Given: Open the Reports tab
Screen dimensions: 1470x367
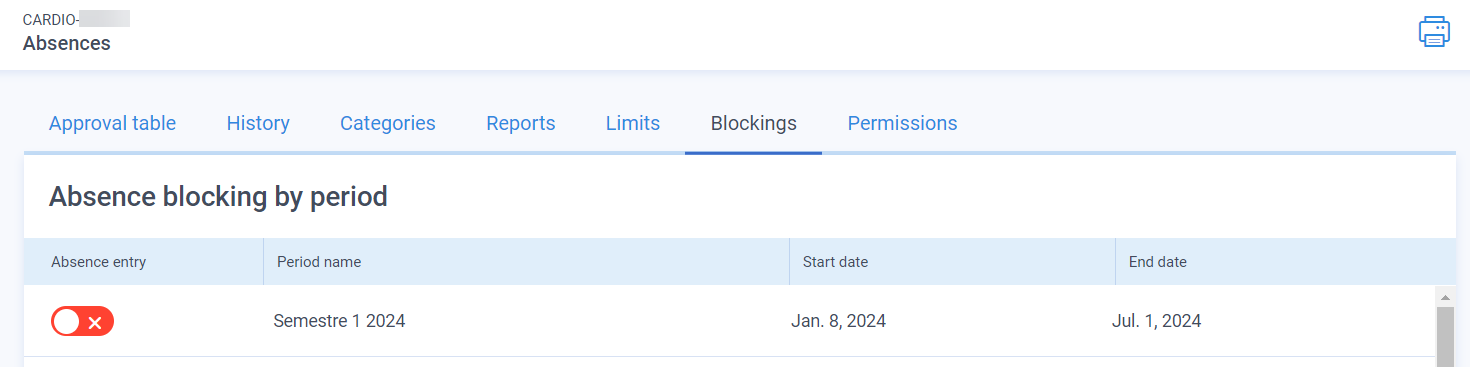Looking at the screenshot, I should [521, 123].
